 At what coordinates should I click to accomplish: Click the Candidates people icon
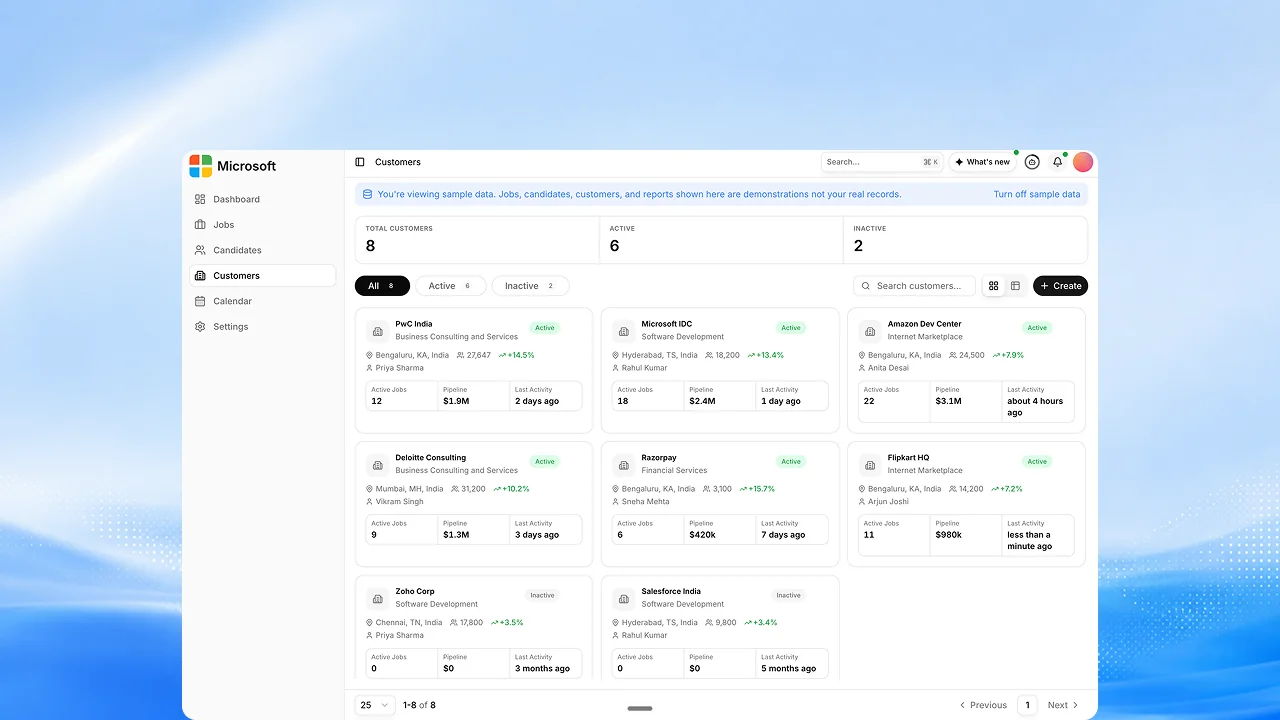[200, 250]
